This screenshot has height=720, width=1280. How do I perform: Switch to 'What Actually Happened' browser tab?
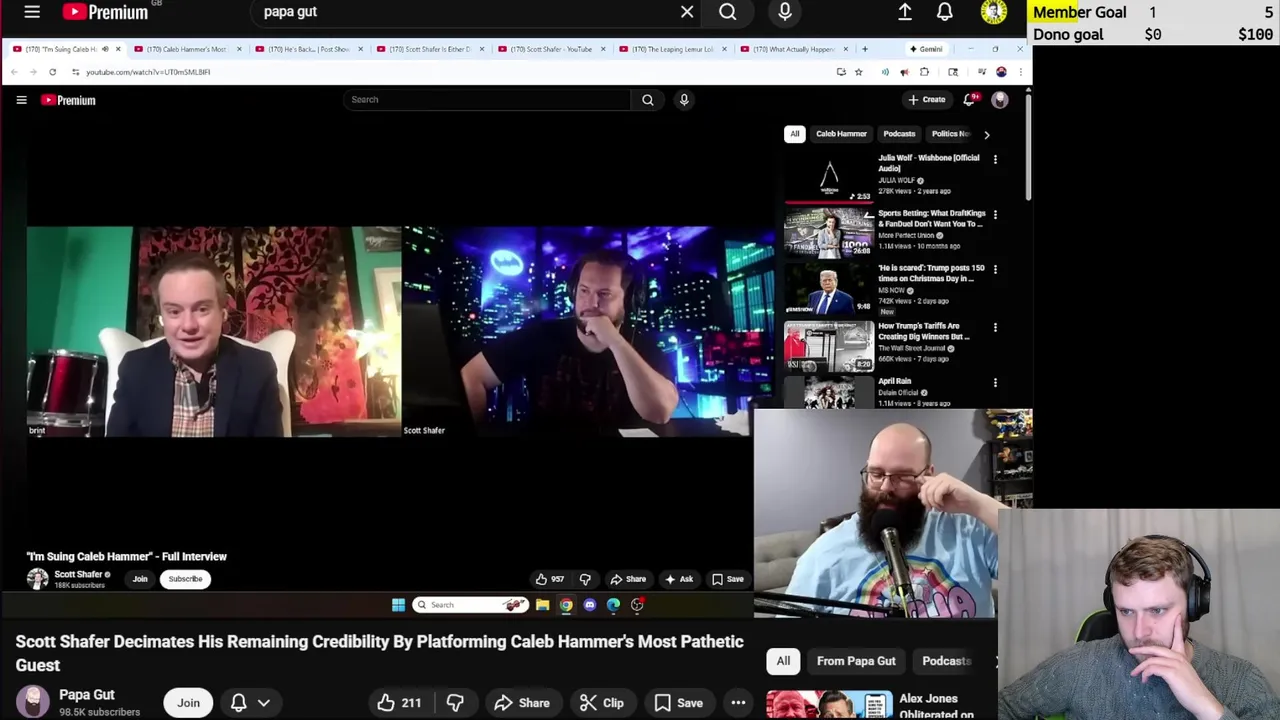pyautogui.click(x=793, y=49)
